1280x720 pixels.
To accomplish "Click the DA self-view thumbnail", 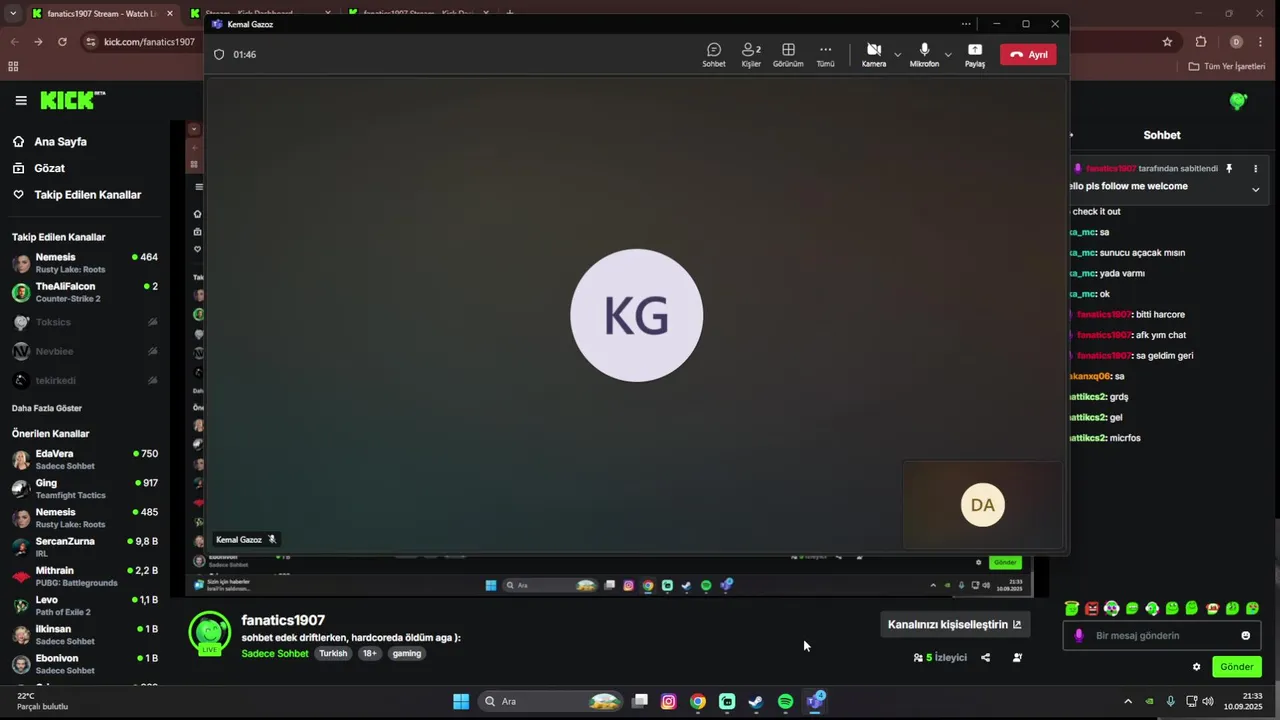I will coord(982,505).
